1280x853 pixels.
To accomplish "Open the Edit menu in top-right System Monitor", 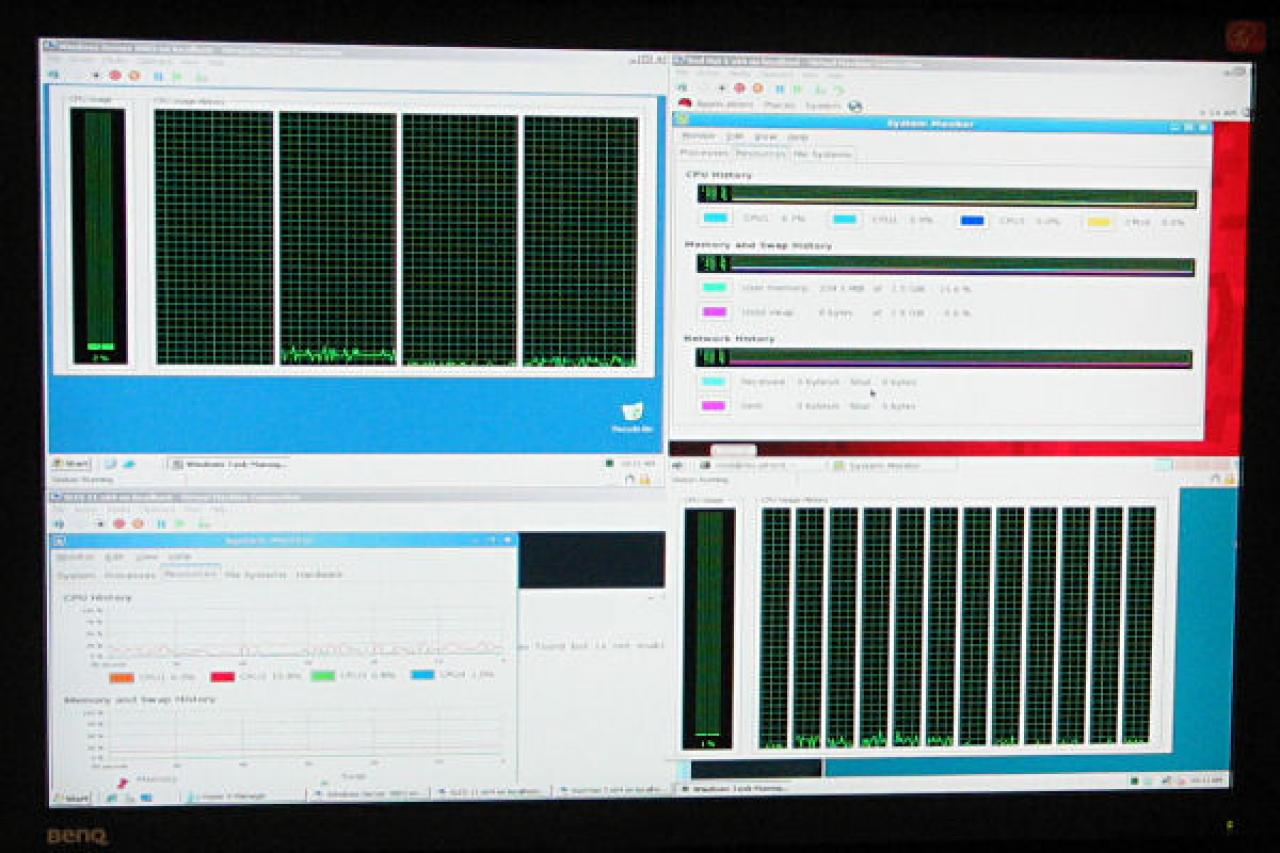I will point(735,136).
